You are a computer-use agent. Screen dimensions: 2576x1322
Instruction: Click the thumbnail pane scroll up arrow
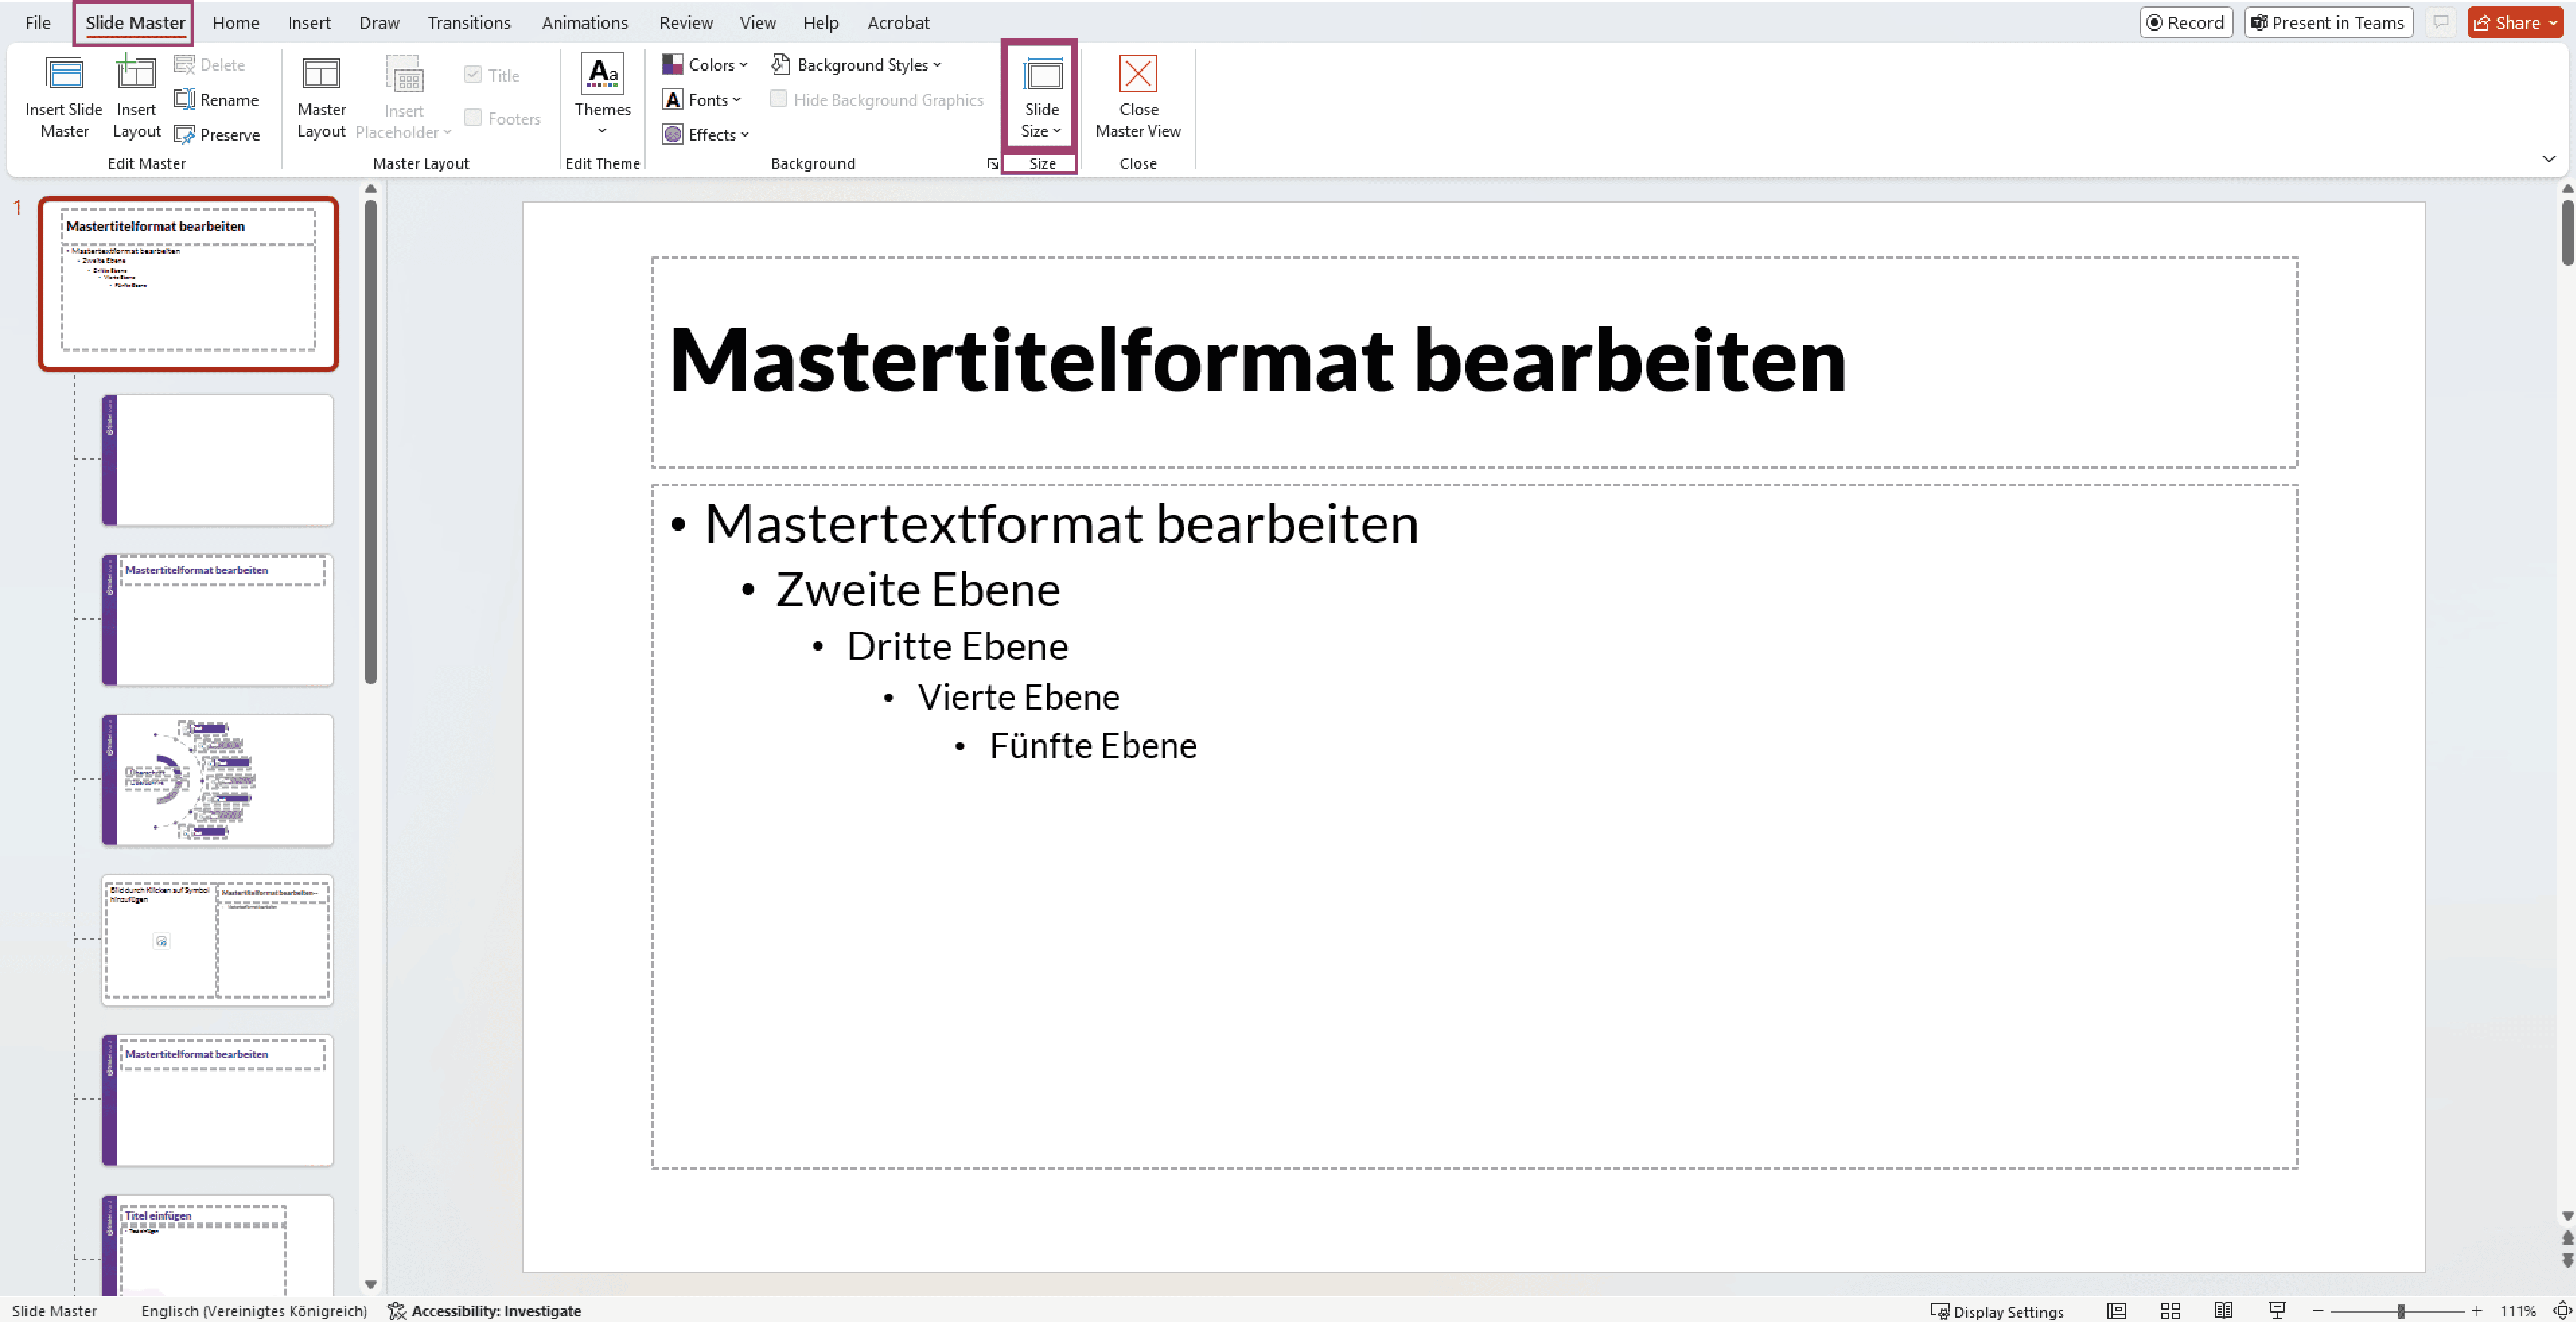click(370, 189)
